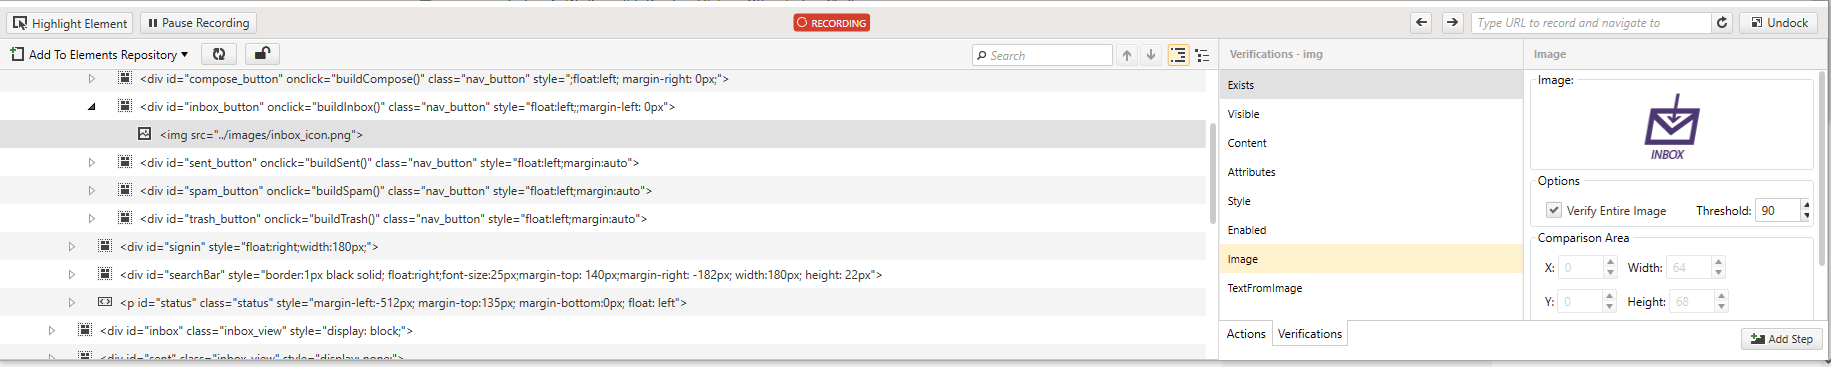Select the searchBar div row text
This screenshot has height=367, width=1831.
click(x=501, y=275)
